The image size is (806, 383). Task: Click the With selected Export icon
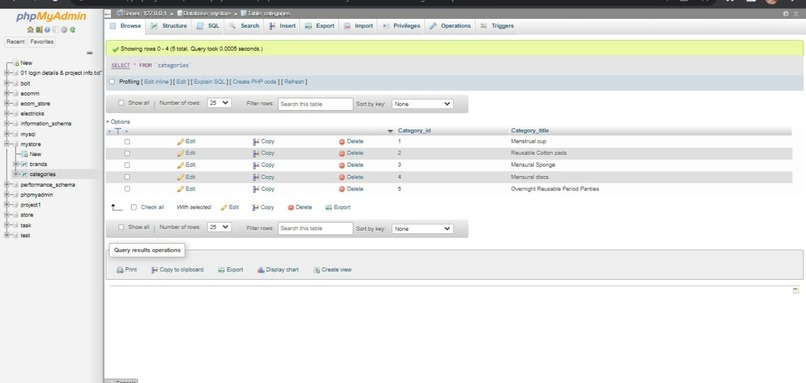coord(329,207)
